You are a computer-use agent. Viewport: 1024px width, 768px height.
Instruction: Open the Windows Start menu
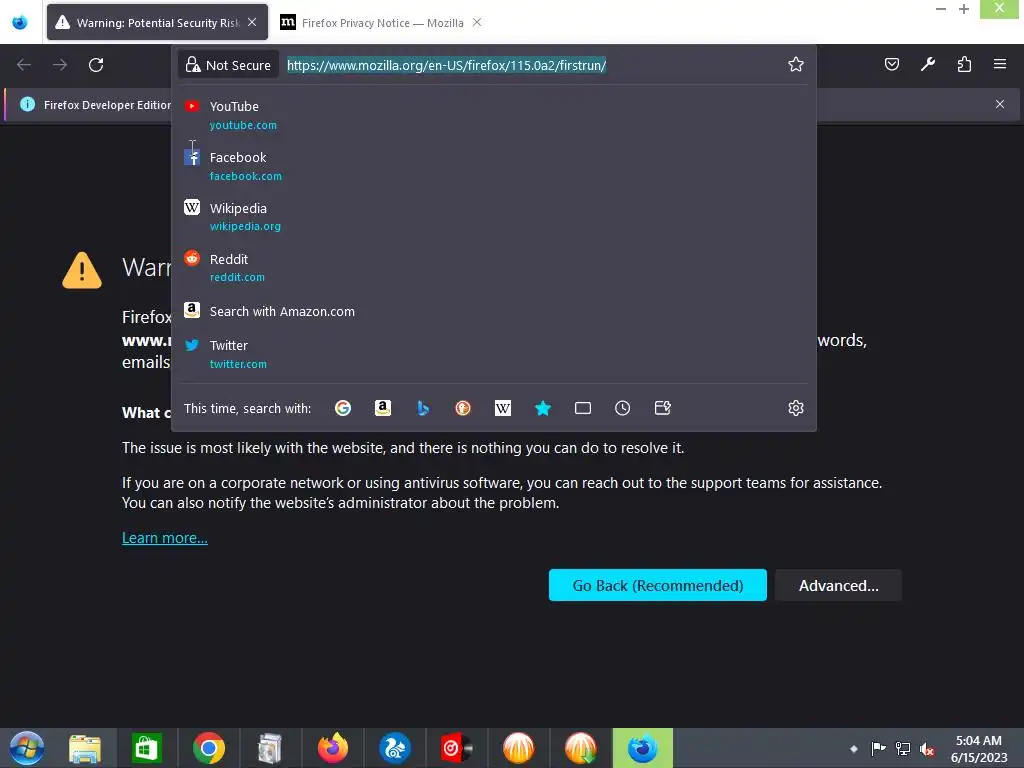(26, 748)
